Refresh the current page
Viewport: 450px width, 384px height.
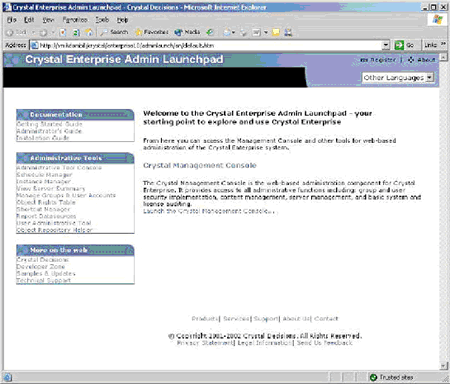click(x=76, y=32)
